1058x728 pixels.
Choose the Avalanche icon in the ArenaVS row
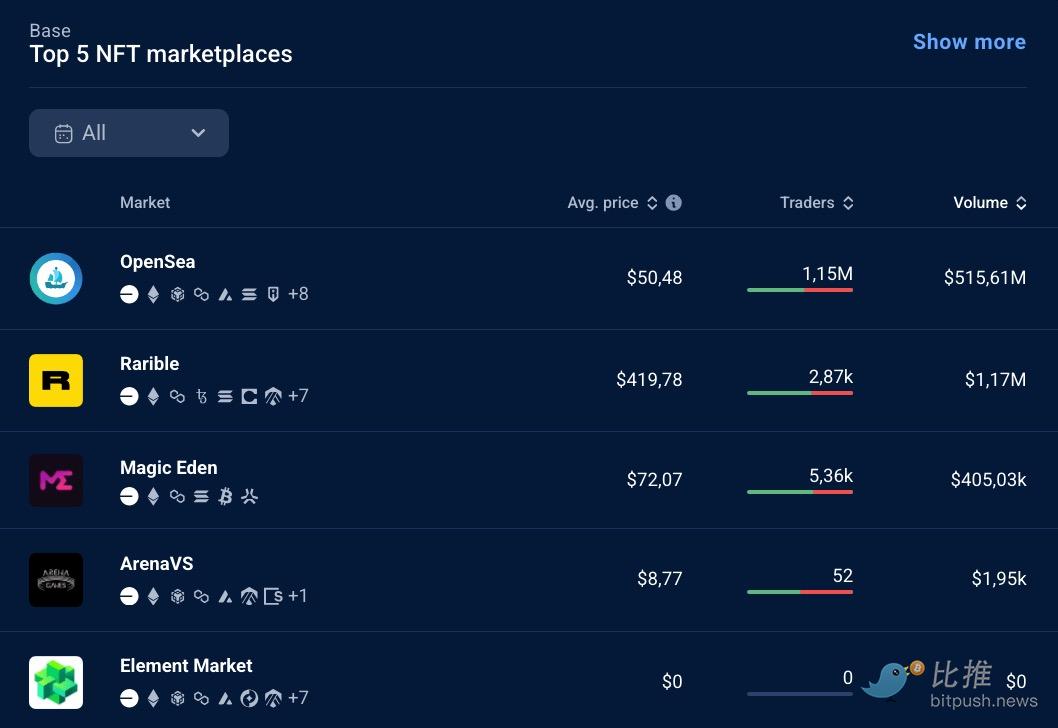coord(225,596)
